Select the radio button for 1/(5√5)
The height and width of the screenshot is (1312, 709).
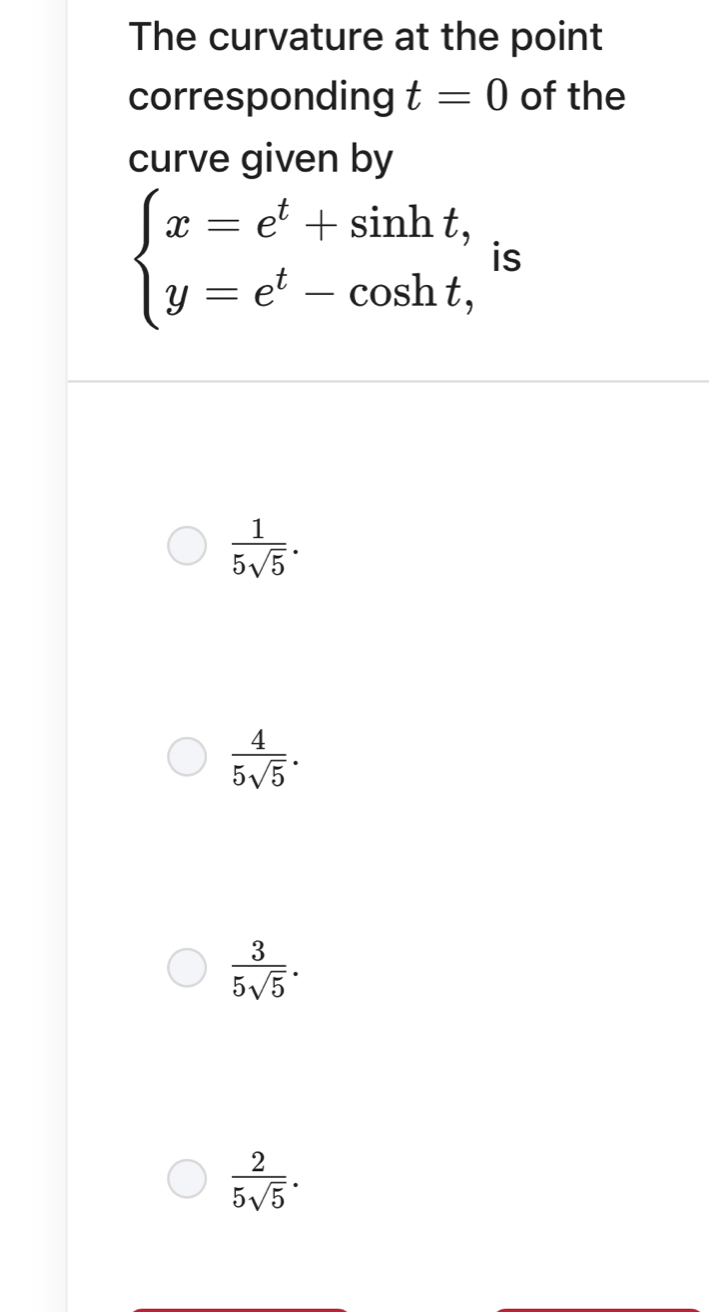187,548
